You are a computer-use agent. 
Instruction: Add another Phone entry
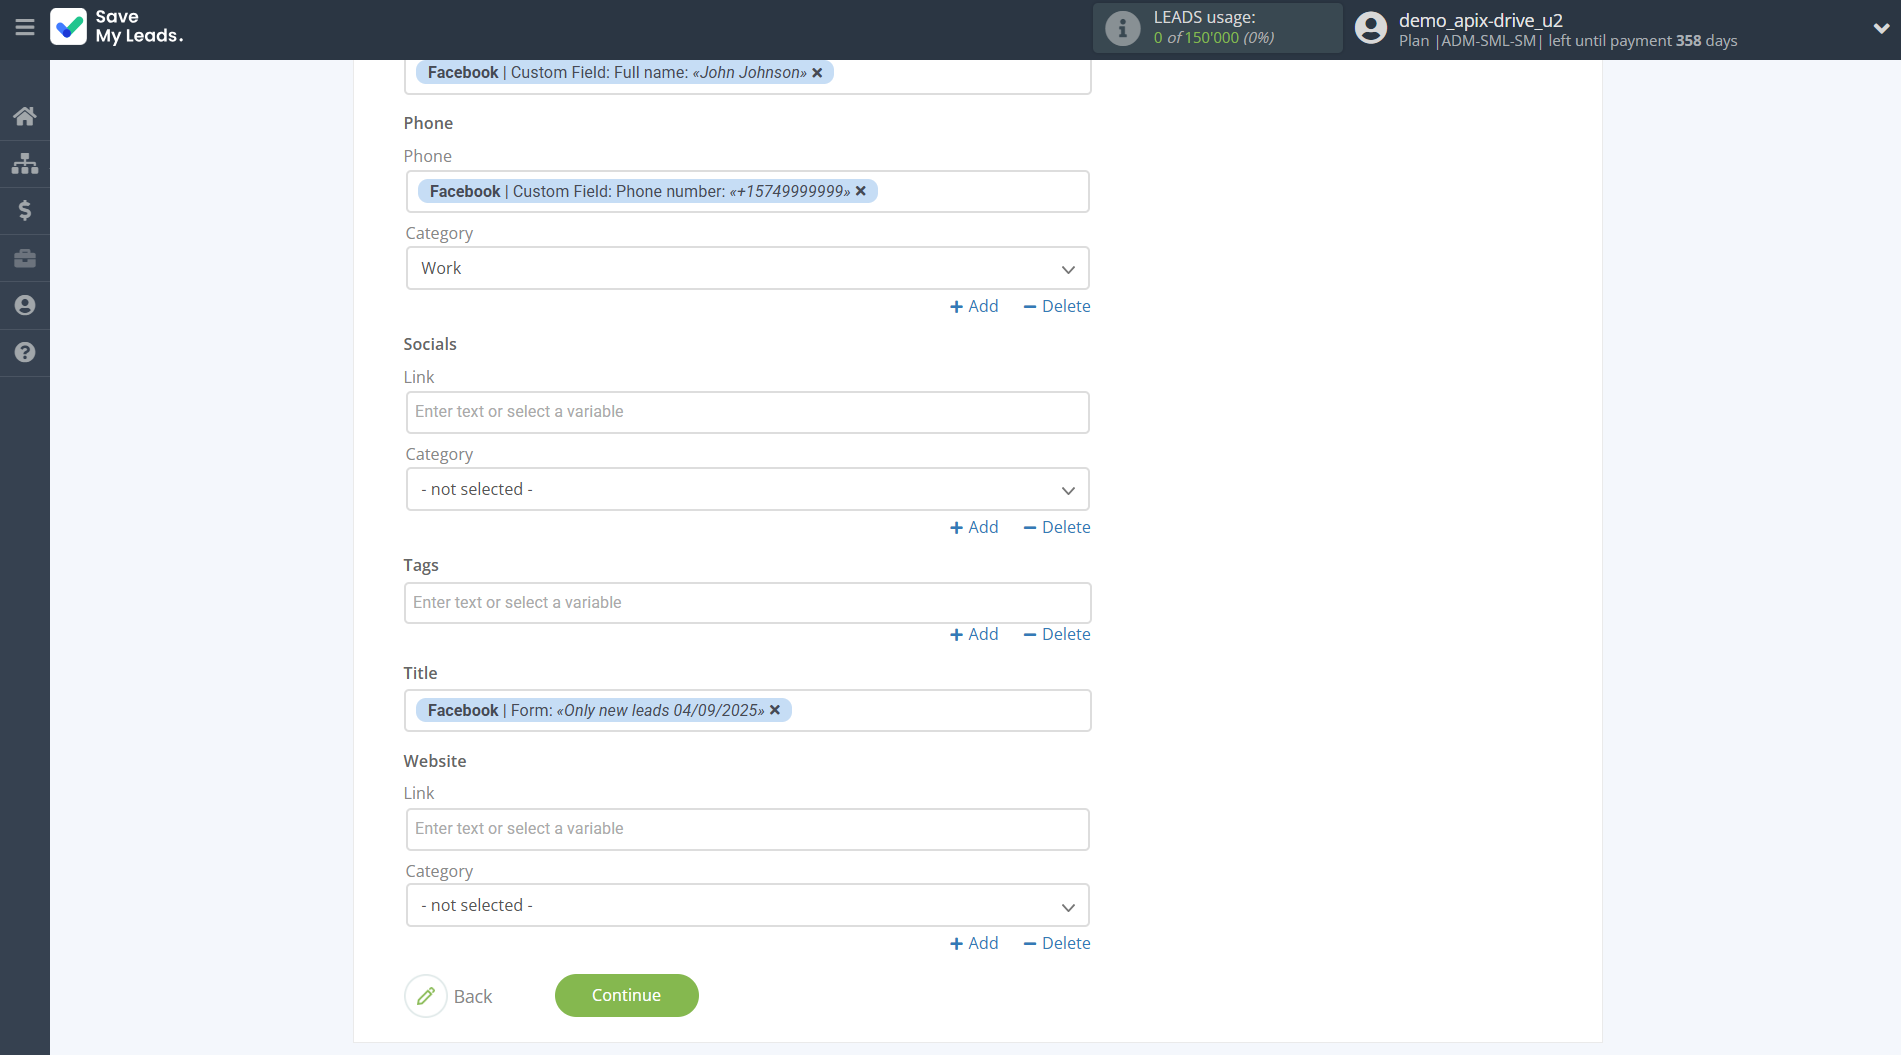coord(974,306)
